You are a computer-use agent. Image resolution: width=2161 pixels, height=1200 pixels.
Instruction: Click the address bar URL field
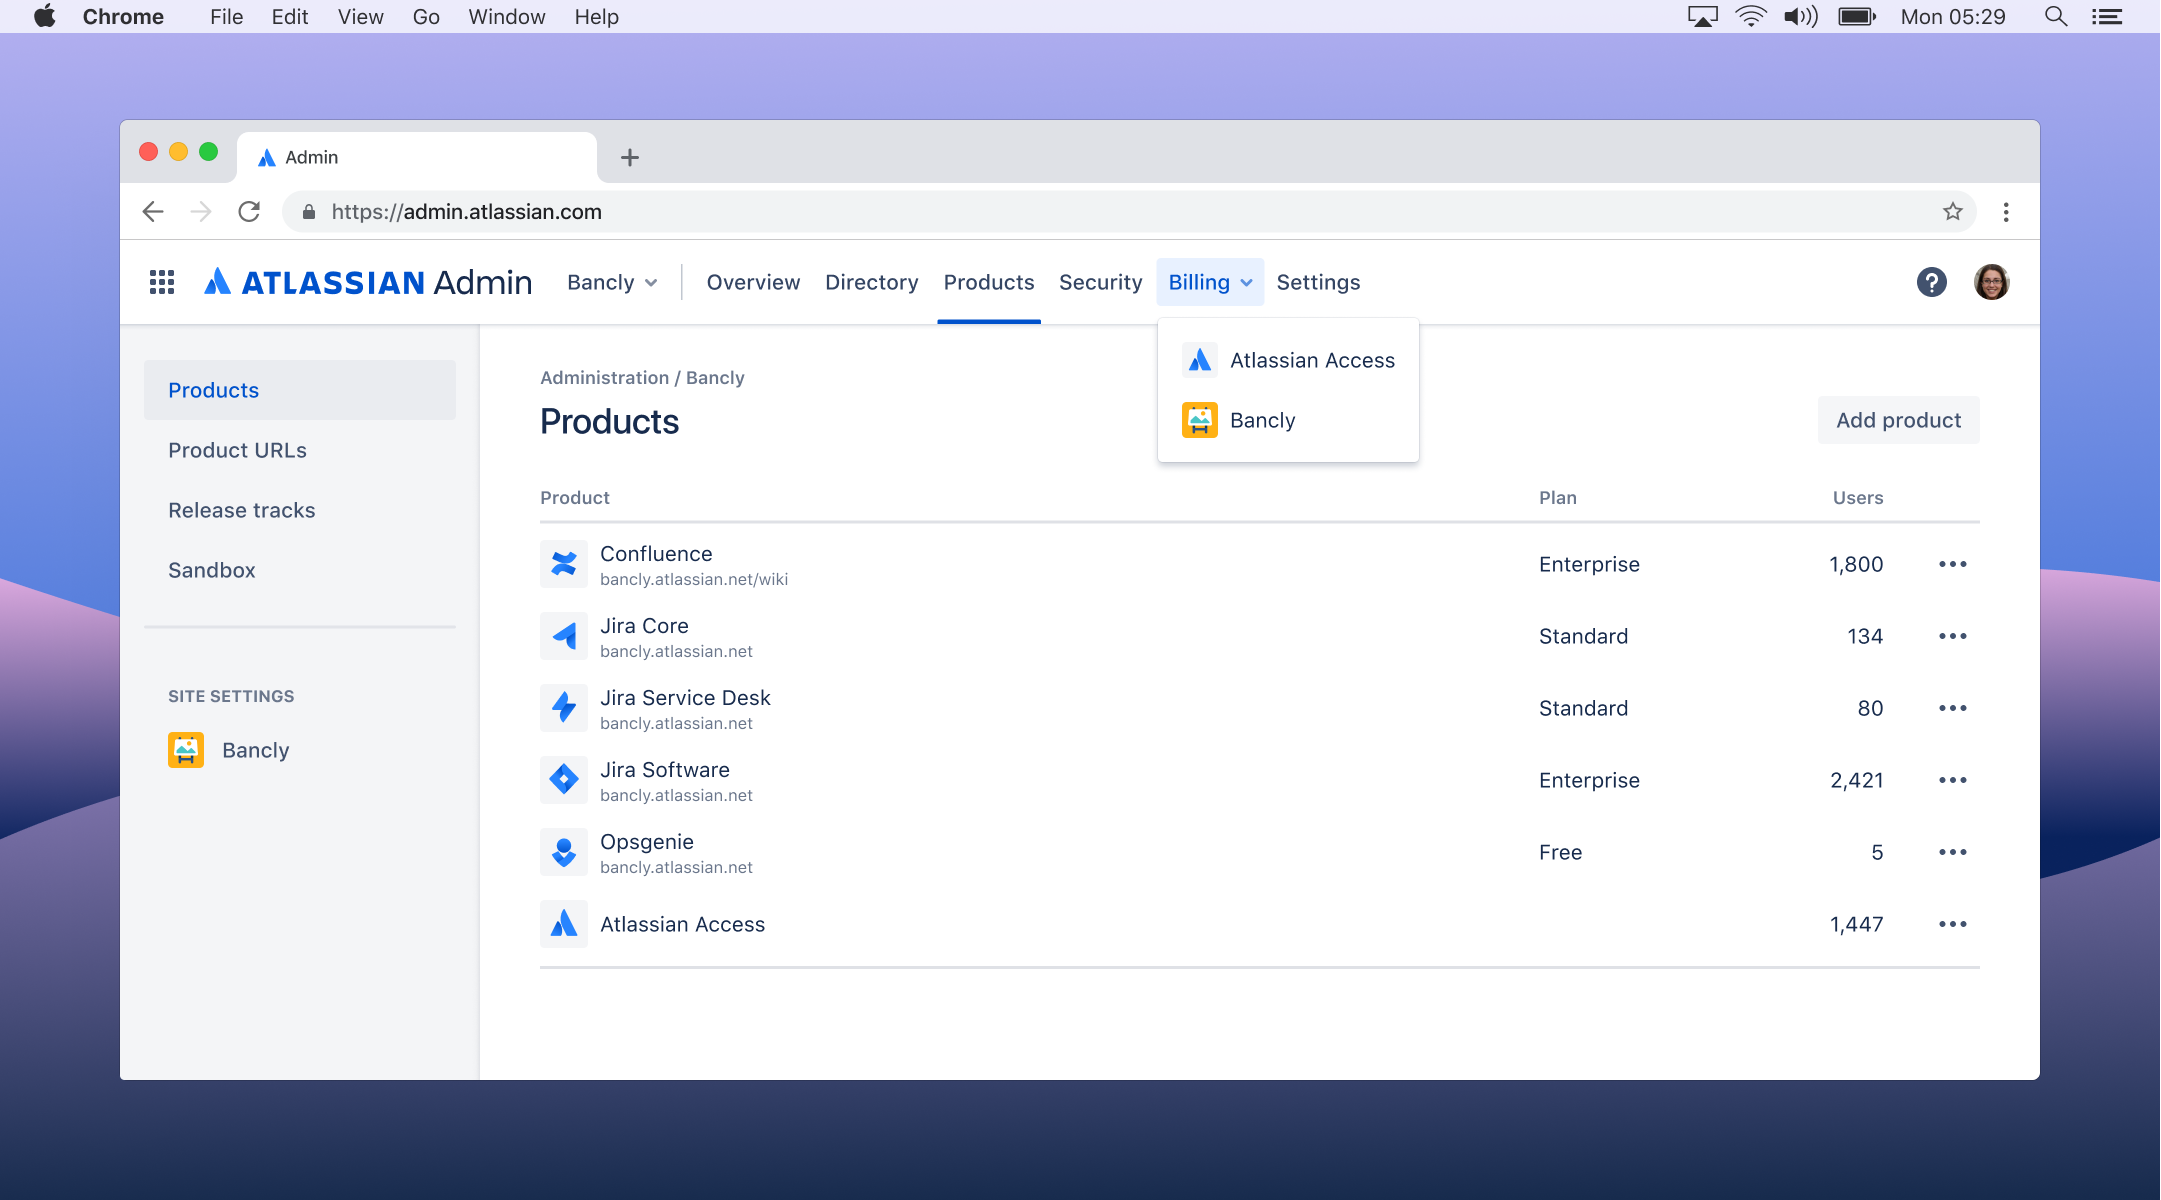1129,212
